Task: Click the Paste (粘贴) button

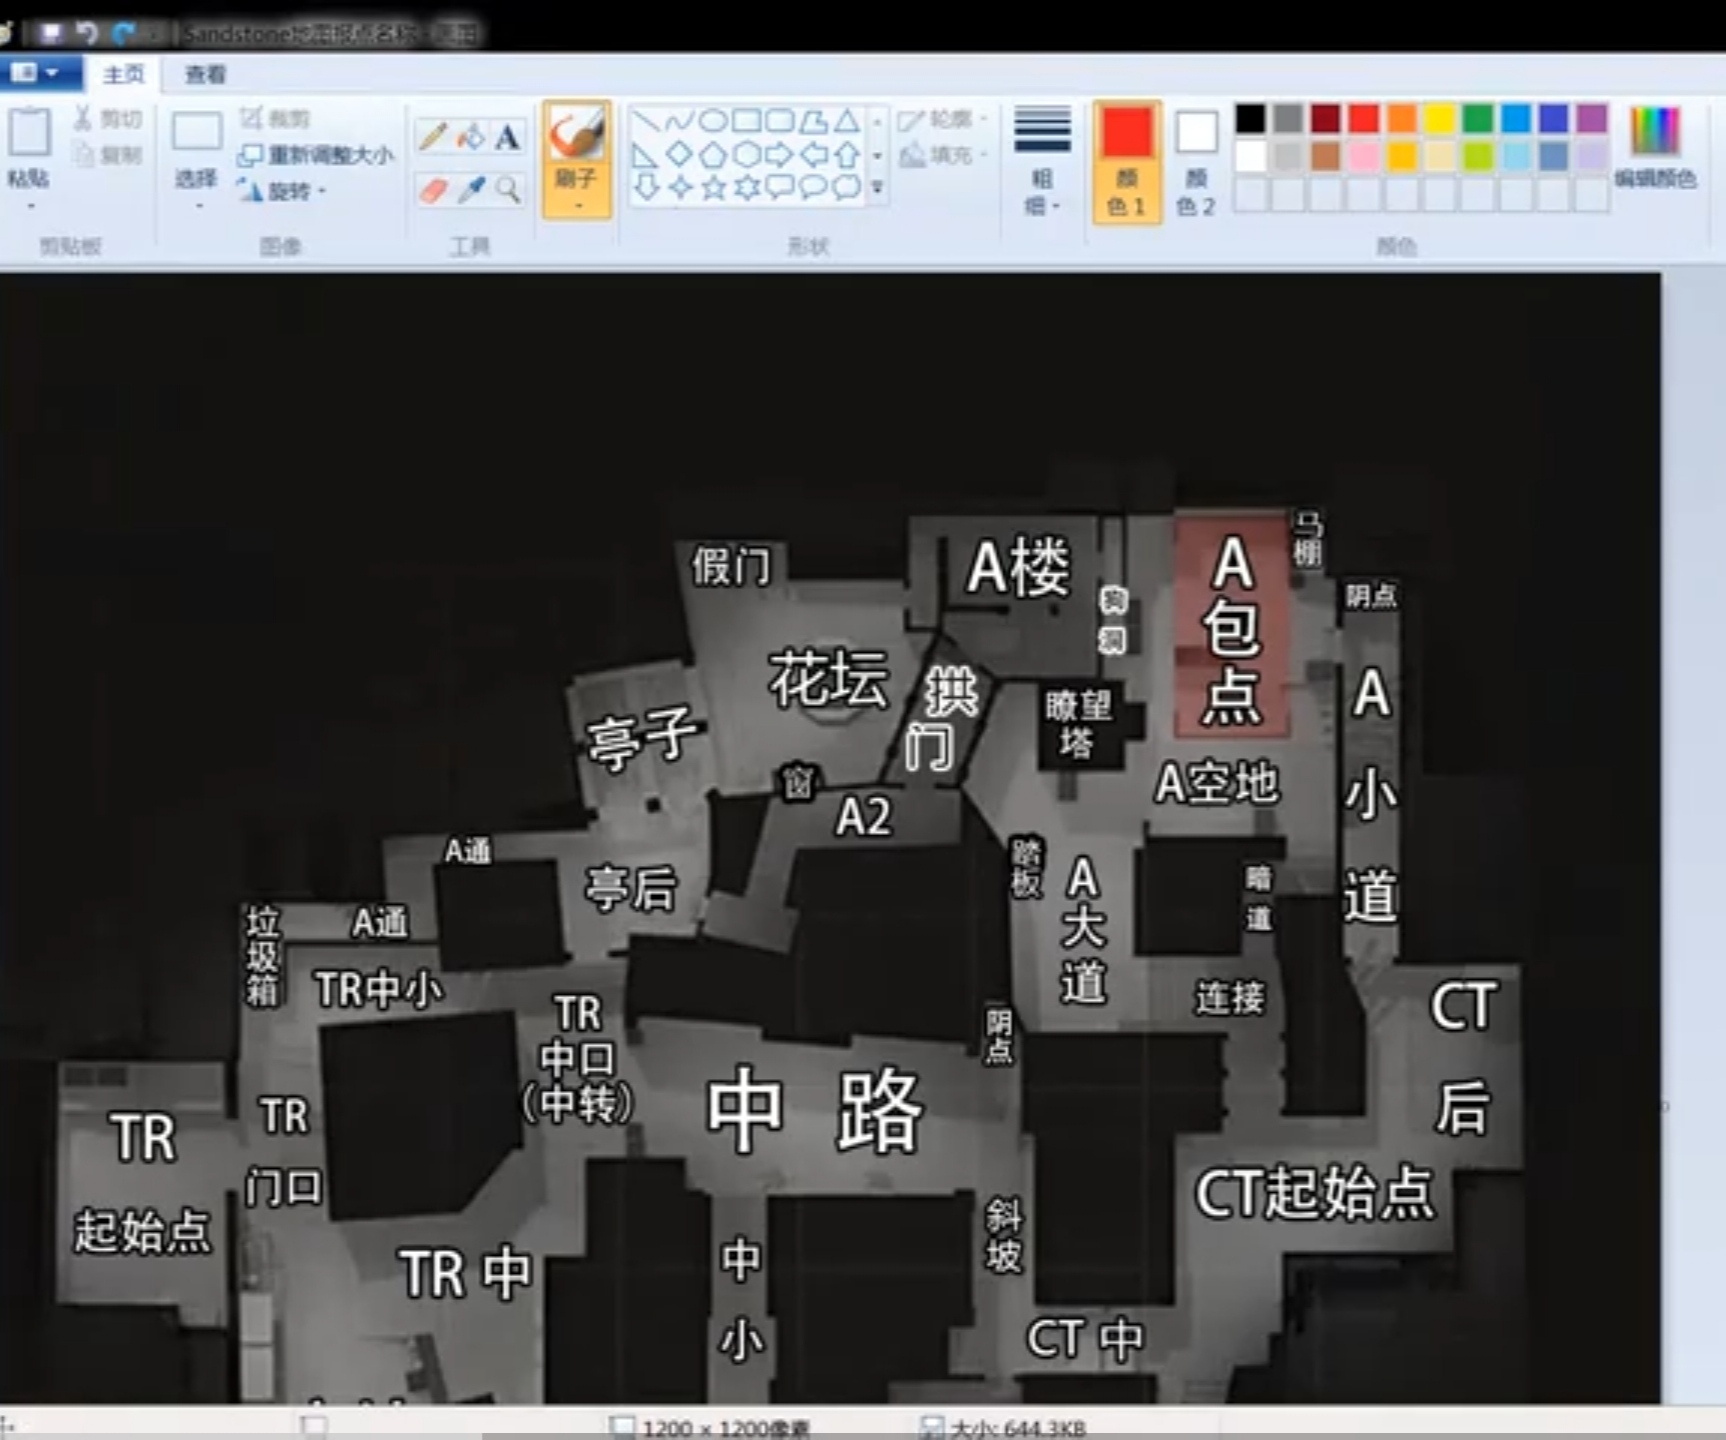Action: pos(29,145)
